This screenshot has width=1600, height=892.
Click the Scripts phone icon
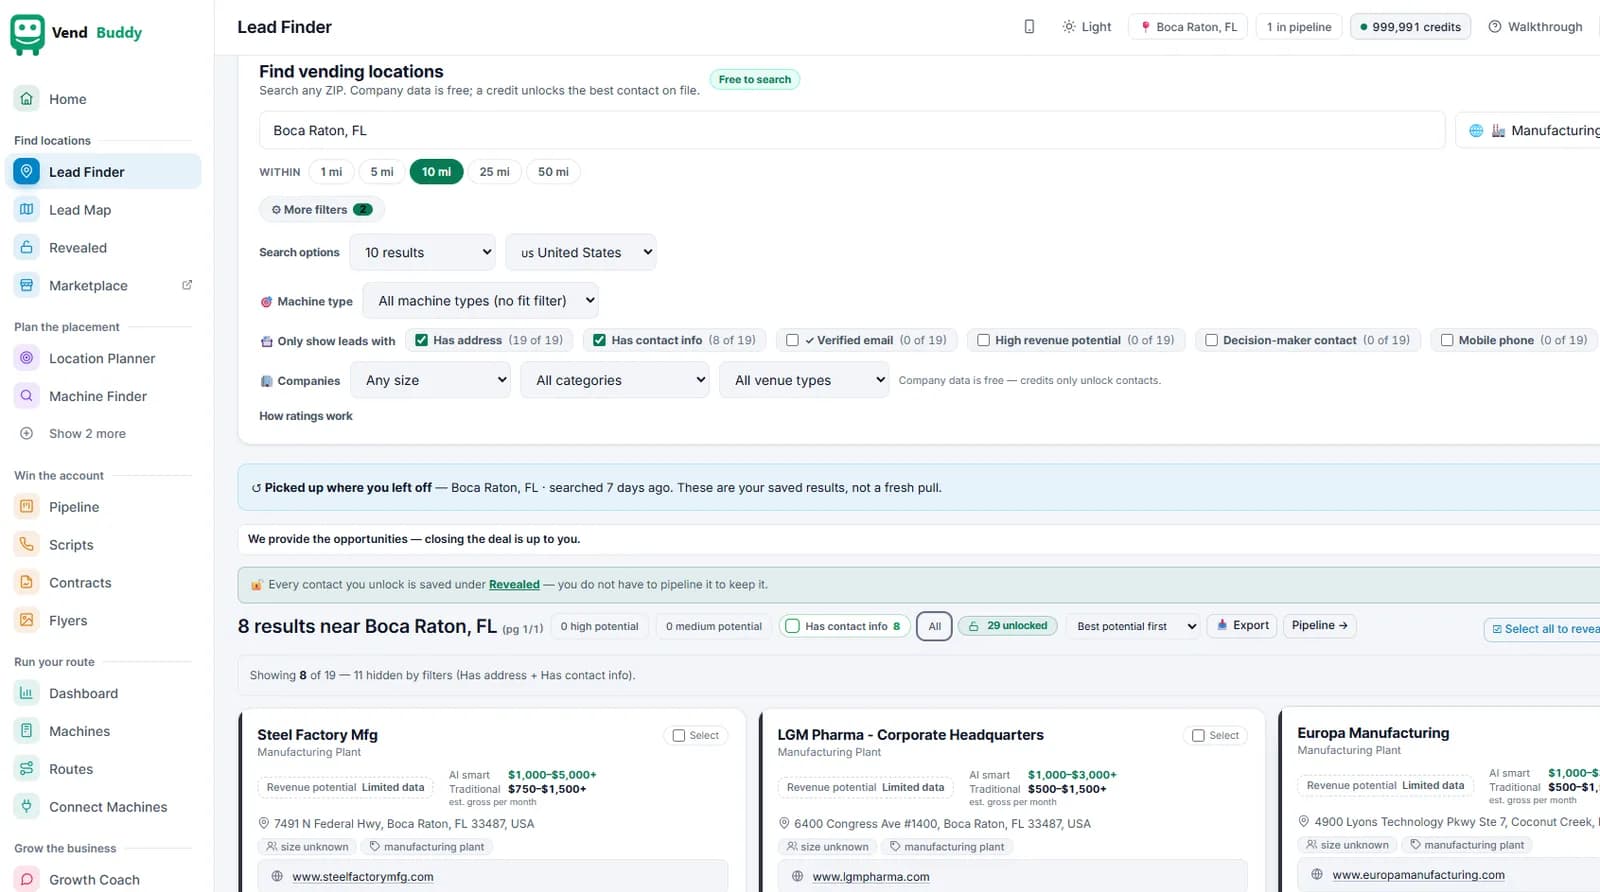click(27, 544)
